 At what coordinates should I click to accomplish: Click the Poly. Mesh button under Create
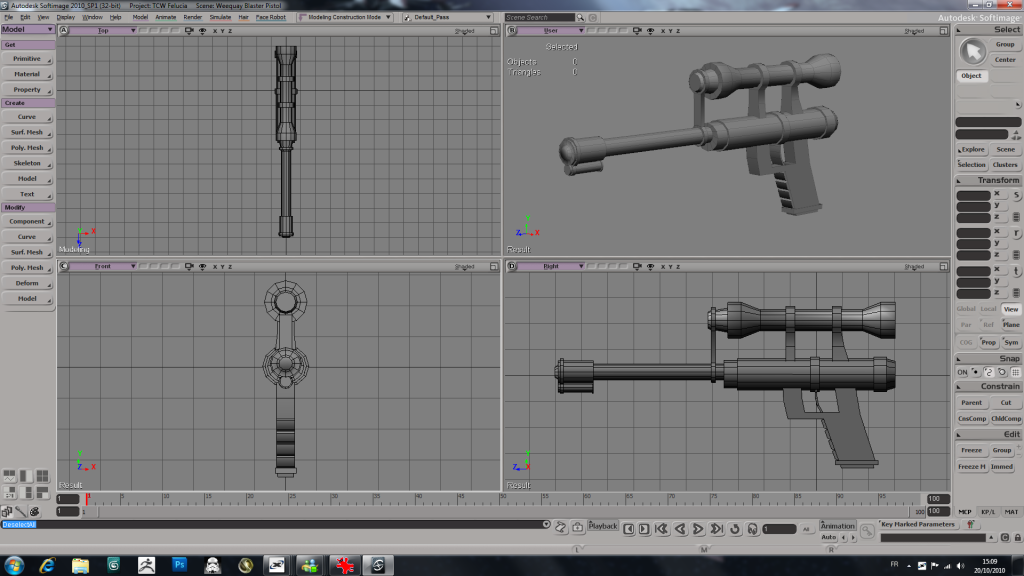coord(27,148)
